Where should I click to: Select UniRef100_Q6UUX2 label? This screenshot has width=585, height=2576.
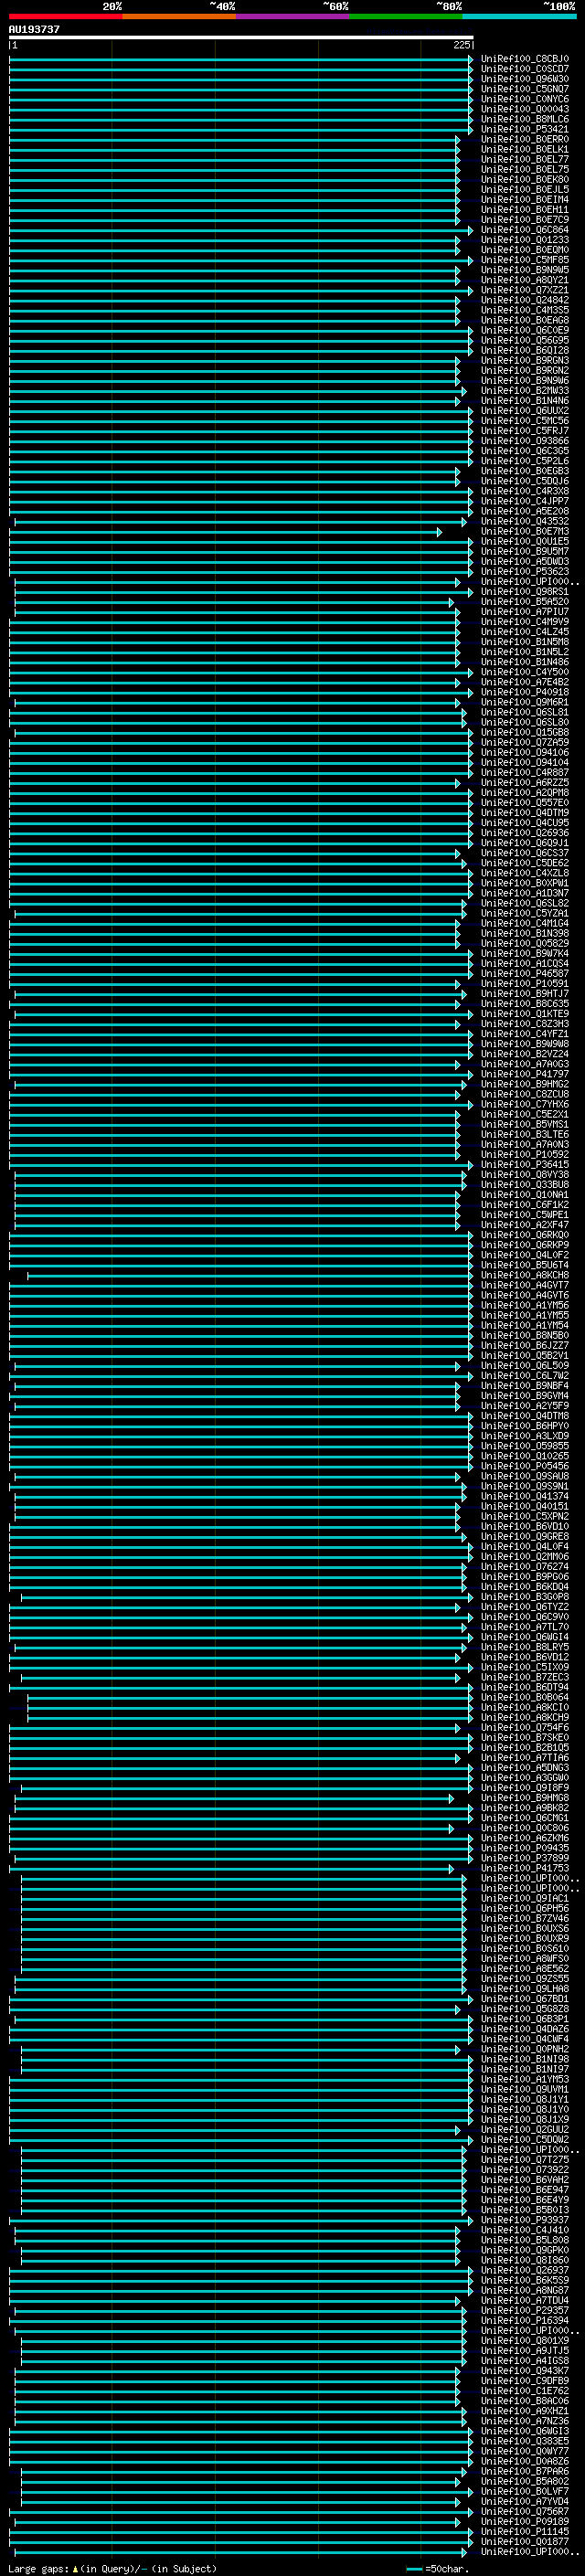[x=525, y=410]
